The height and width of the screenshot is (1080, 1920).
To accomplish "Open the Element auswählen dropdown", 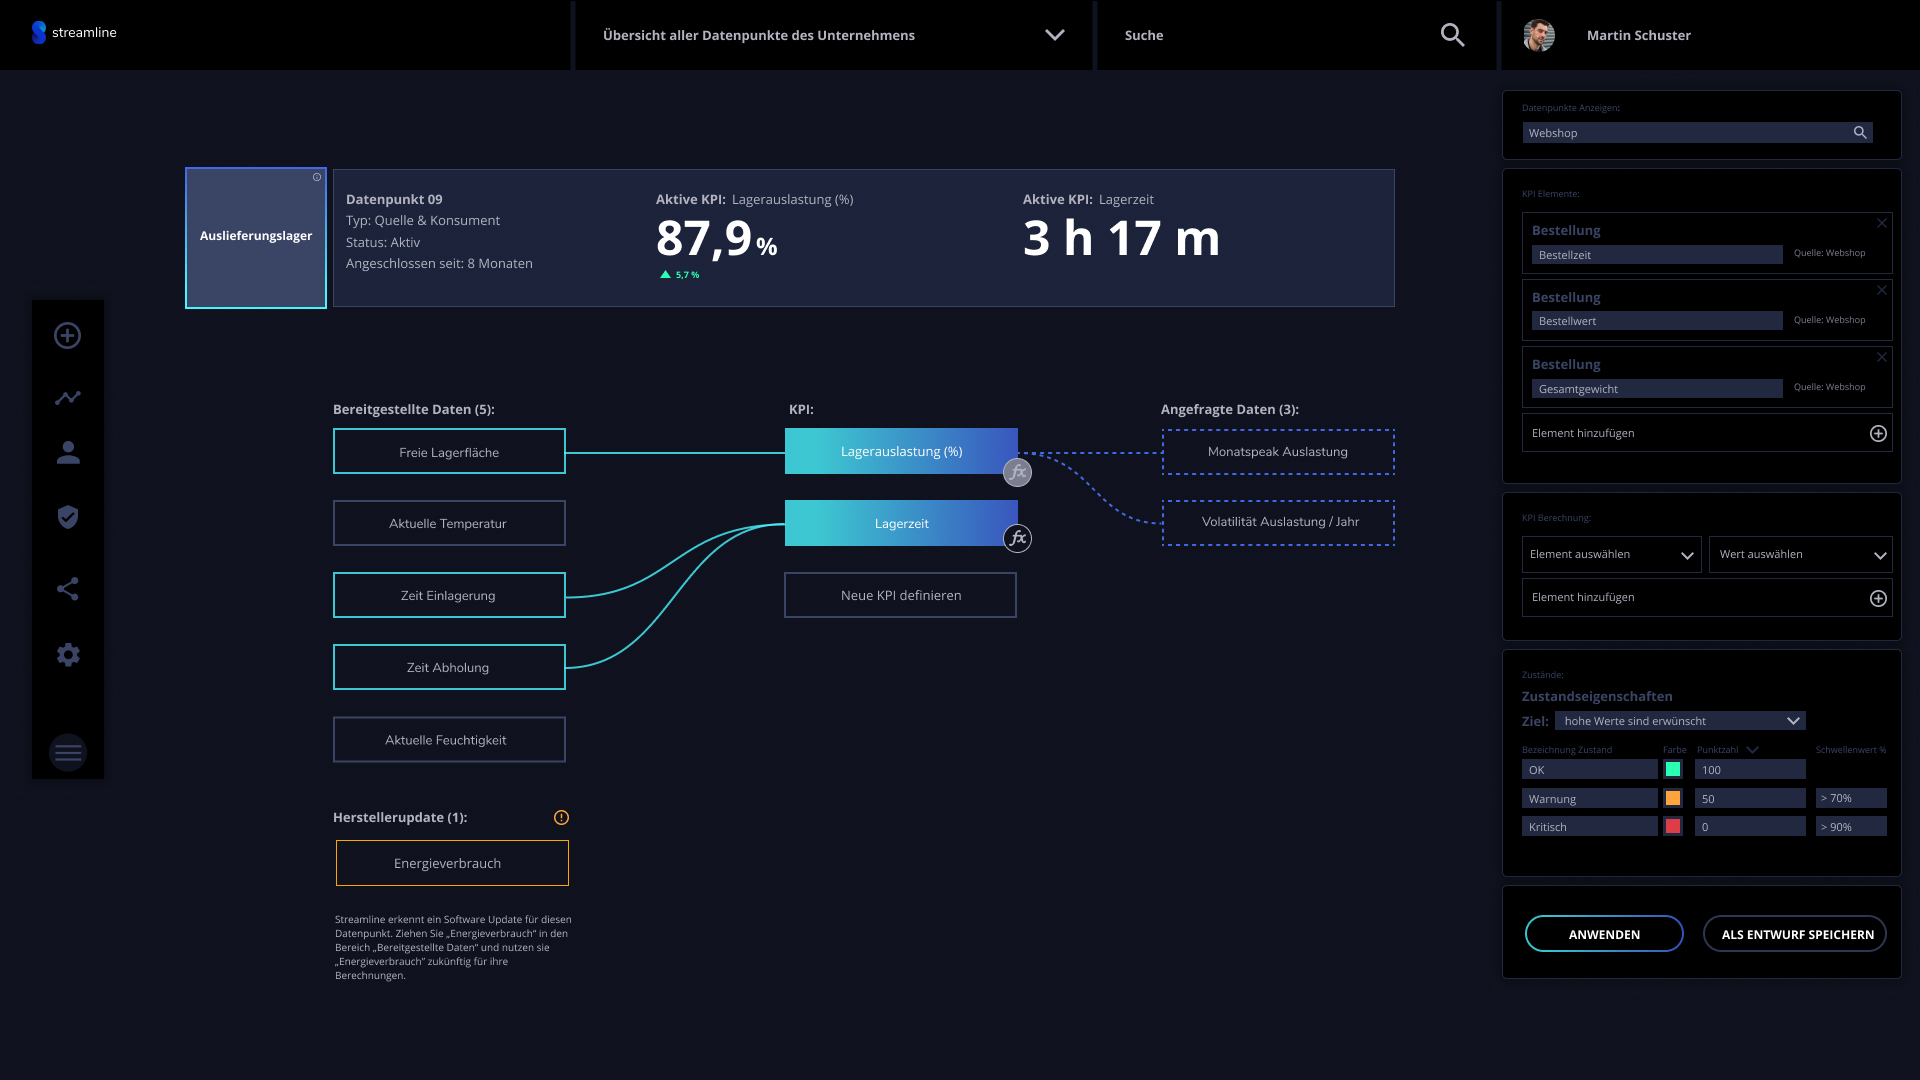I will (x=1611, y=554).
